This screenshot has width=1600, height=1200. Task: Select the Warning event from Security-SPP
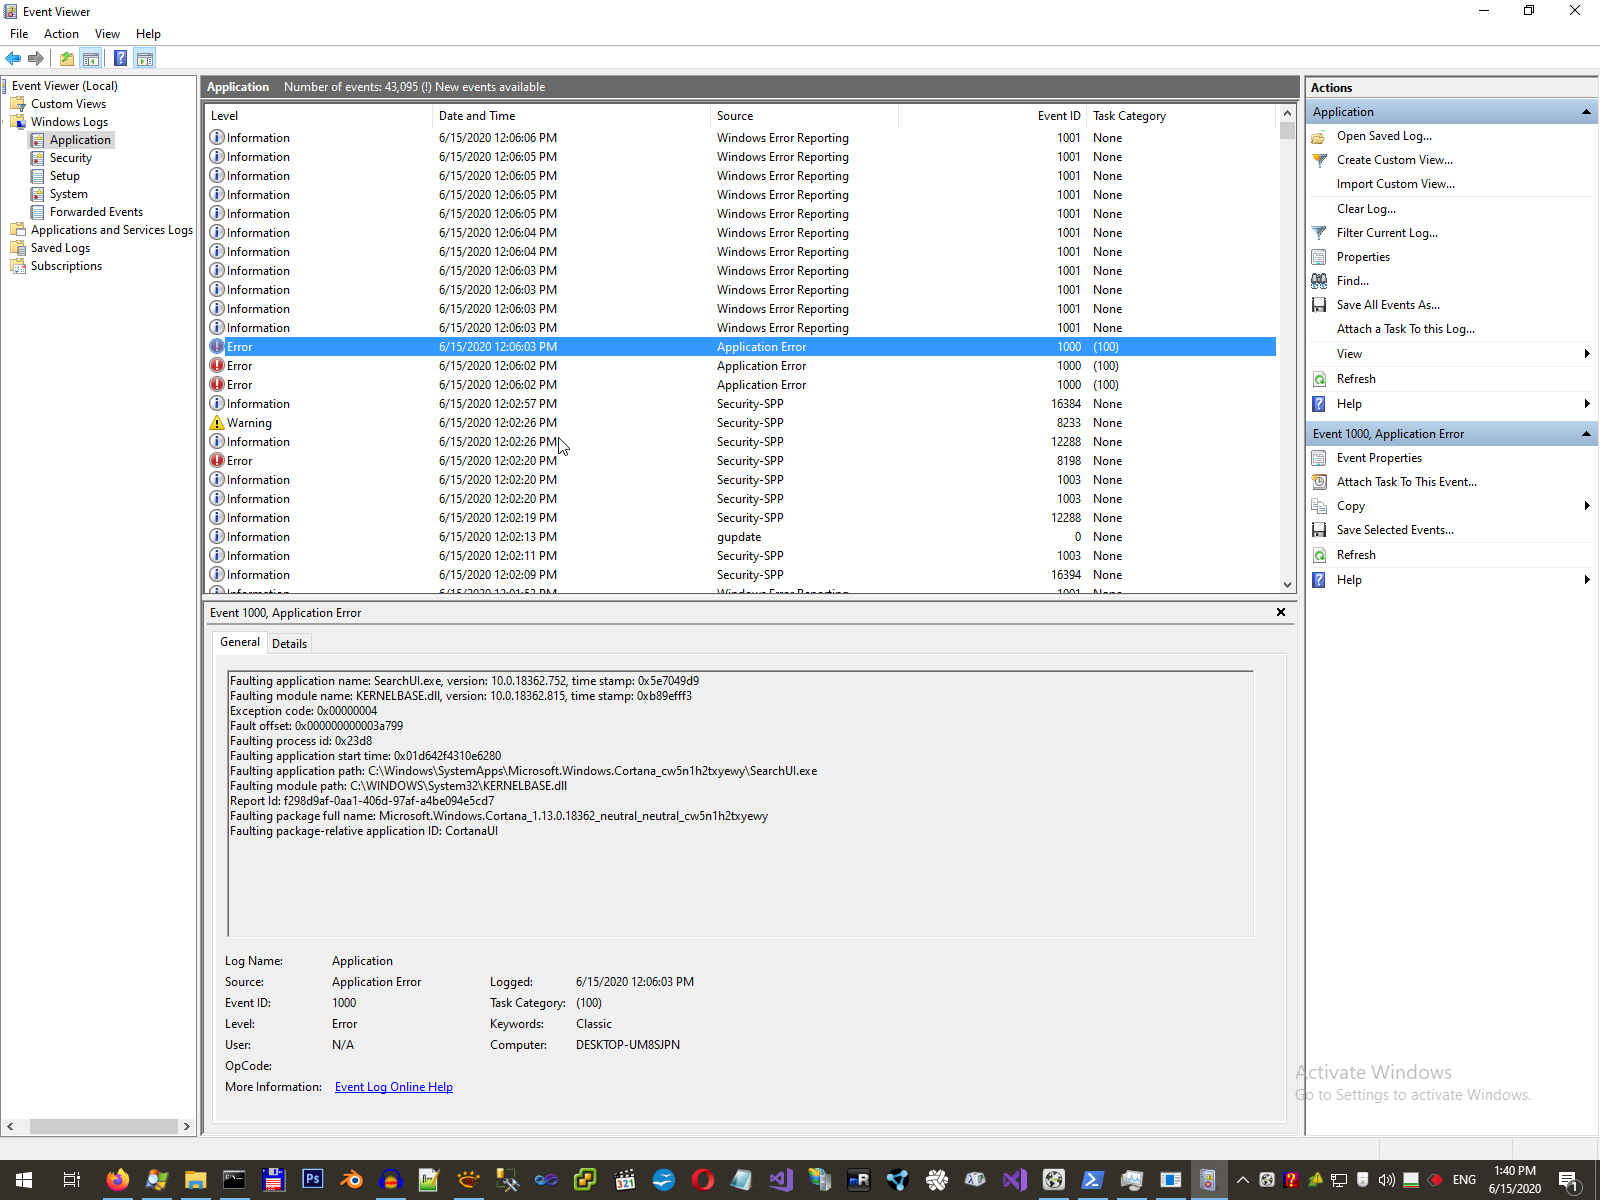tap(740, 423)
